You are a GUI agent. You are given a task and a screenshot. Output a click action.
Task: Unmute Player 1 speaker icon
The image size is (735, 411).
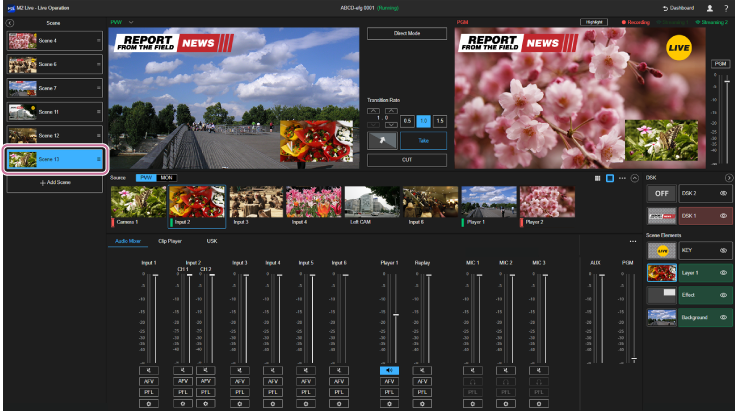tap(388, 370)
